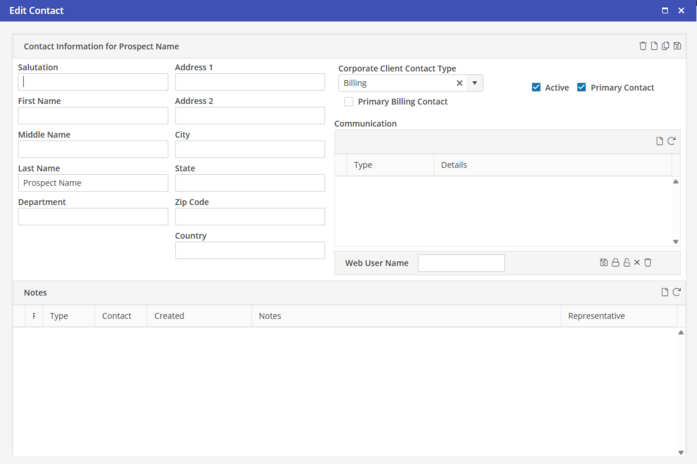
Task: Sort notes by the Created column header
Action: pyautogui.click(x=169, y=316)
